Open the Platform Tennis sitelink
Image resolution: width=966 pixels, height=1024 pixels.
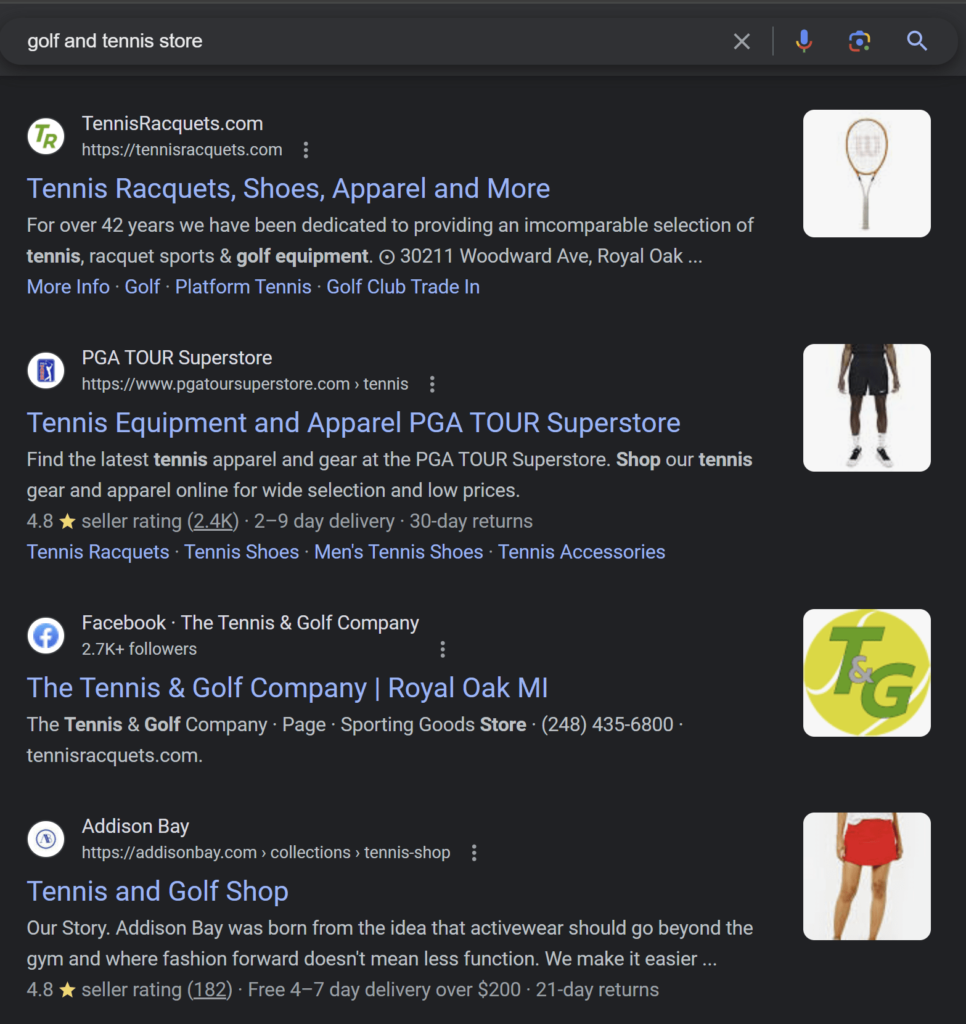[x=243, y=287]
